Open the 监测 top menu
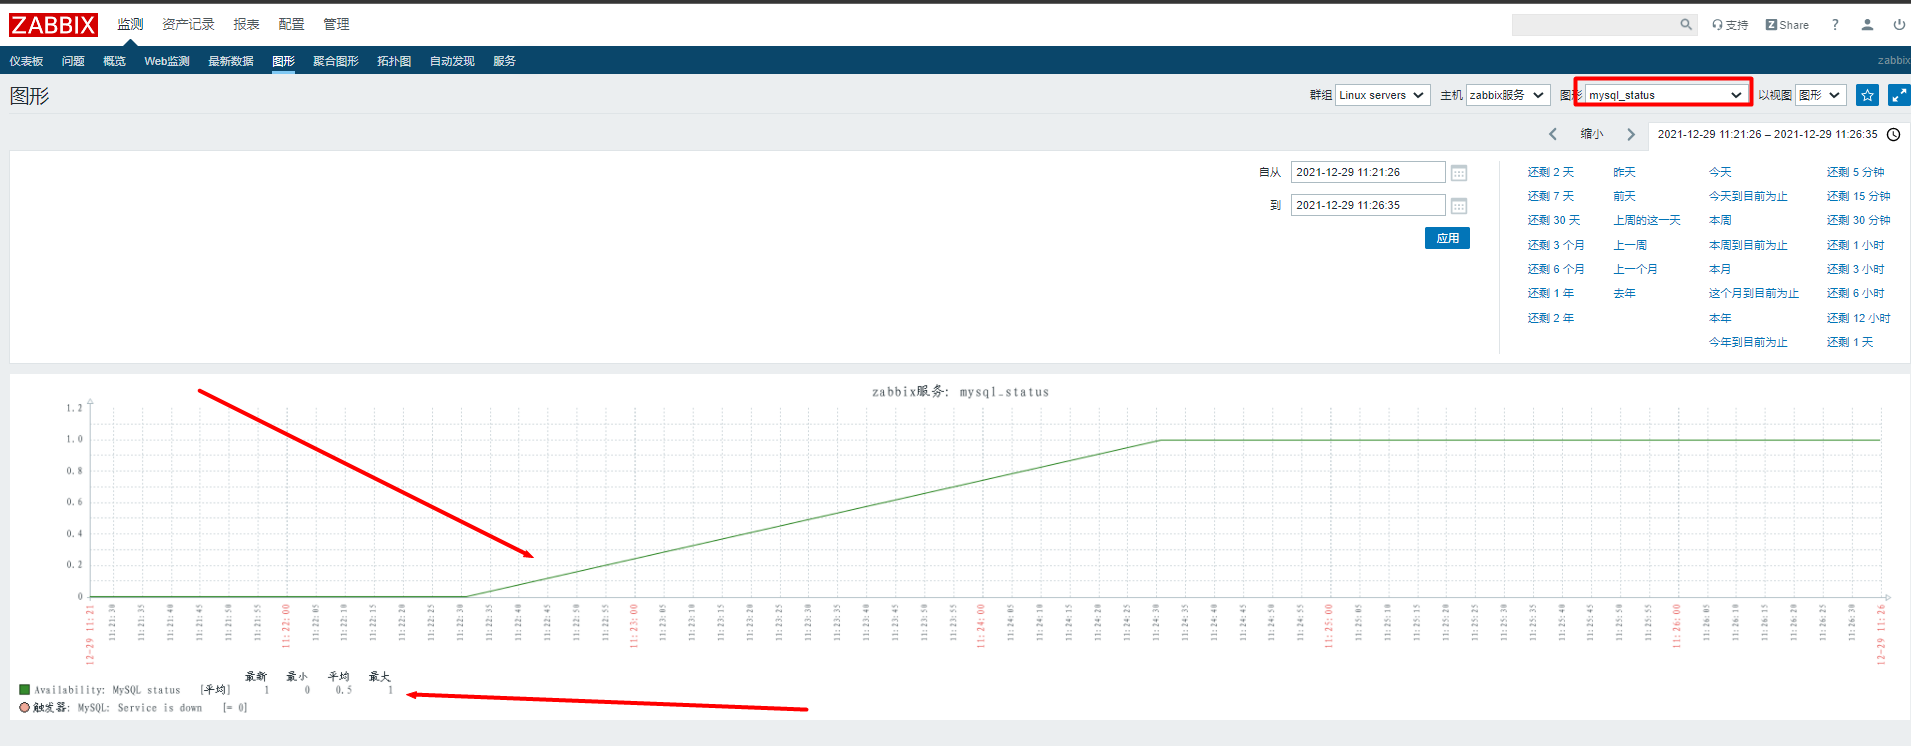The width and height of the screenshot is (1911, 746). (x=130, y=24)
